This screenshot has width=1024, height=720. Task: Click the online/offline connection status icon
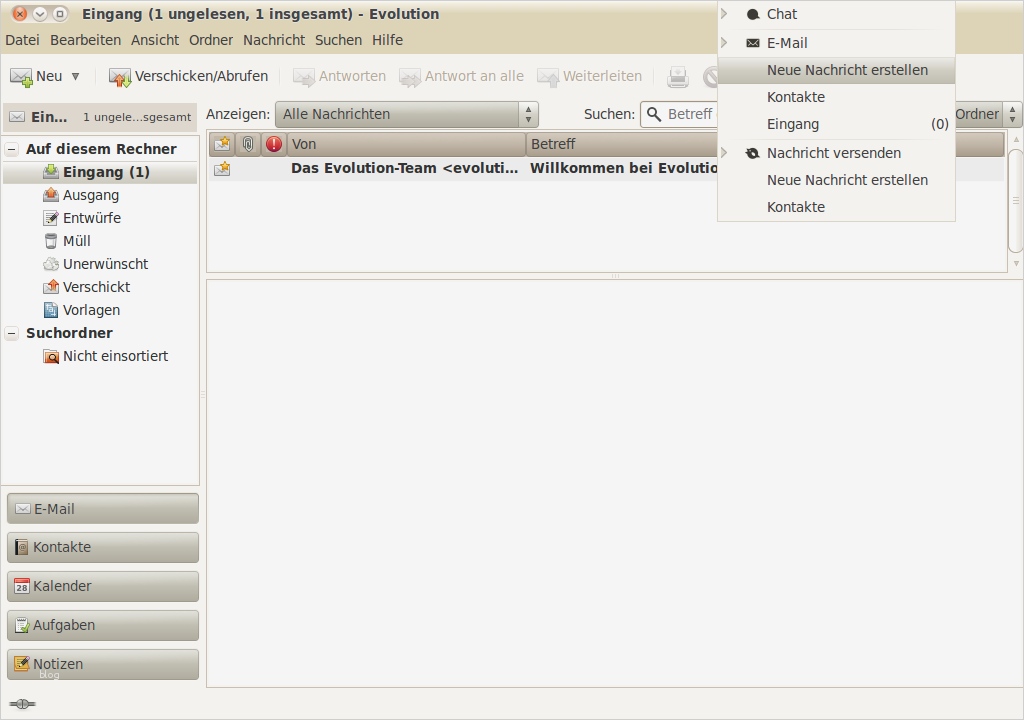tap(22, 704)
